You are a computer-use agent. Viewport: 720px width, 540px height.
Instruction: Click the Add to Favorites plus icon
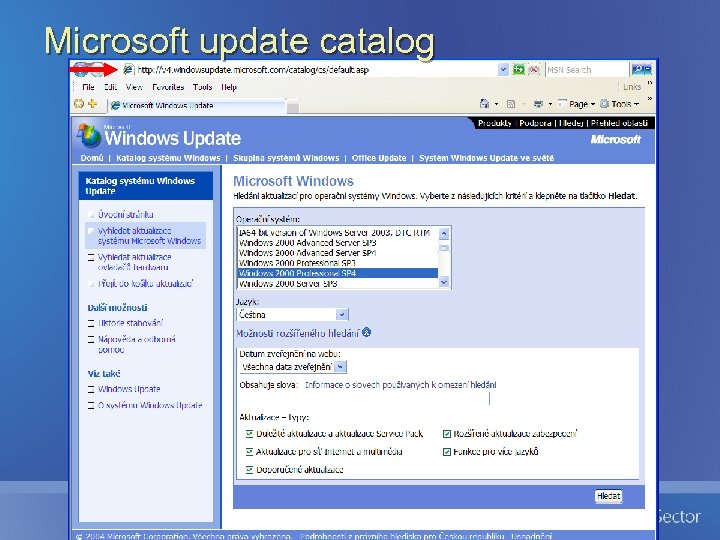tap(93, 104)
